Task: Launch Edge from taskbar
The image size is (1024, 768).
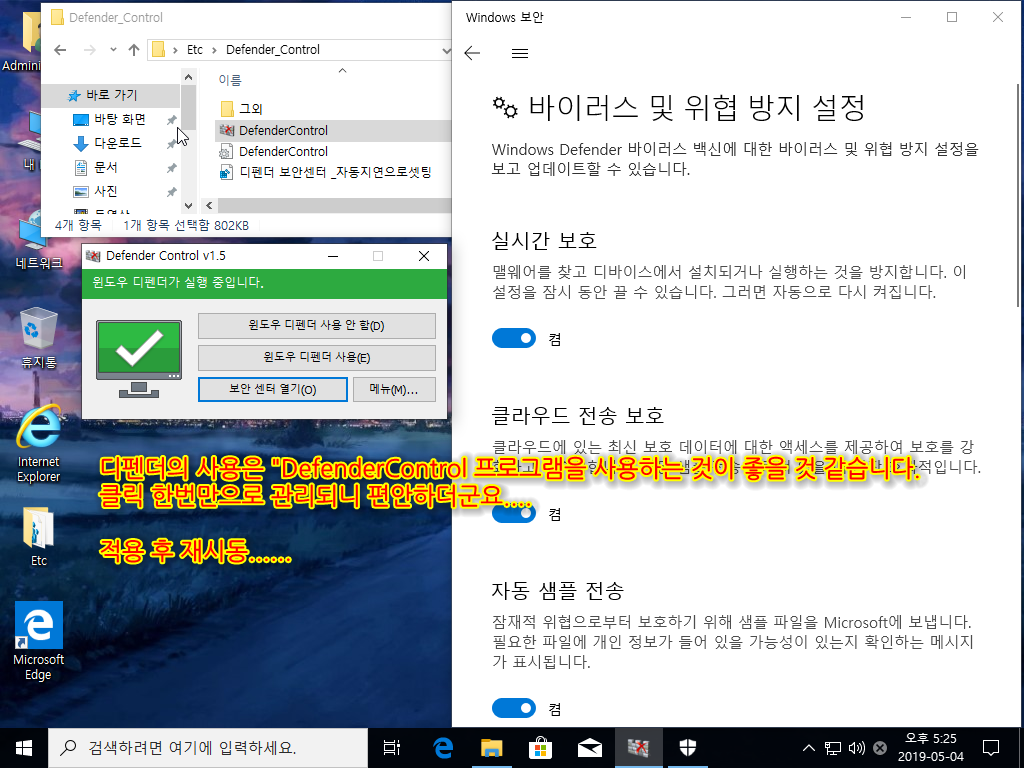Action: 443,748
